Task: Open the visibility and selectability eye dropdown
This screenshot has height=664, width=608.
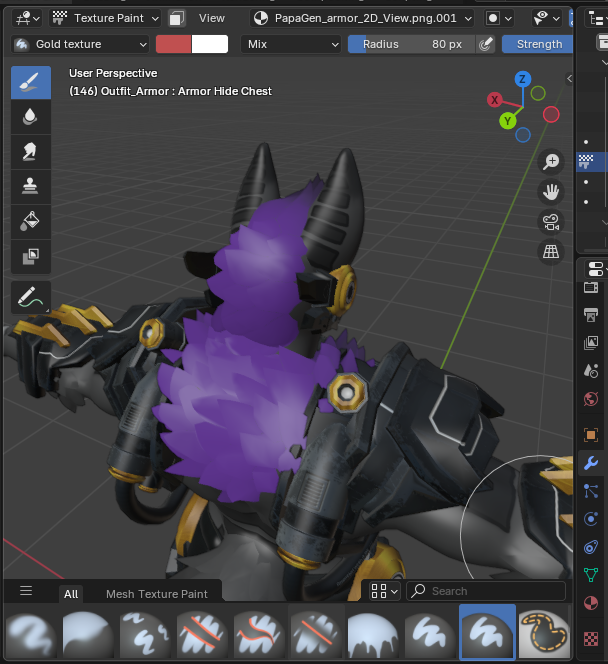Action: [x=547, y=19]
